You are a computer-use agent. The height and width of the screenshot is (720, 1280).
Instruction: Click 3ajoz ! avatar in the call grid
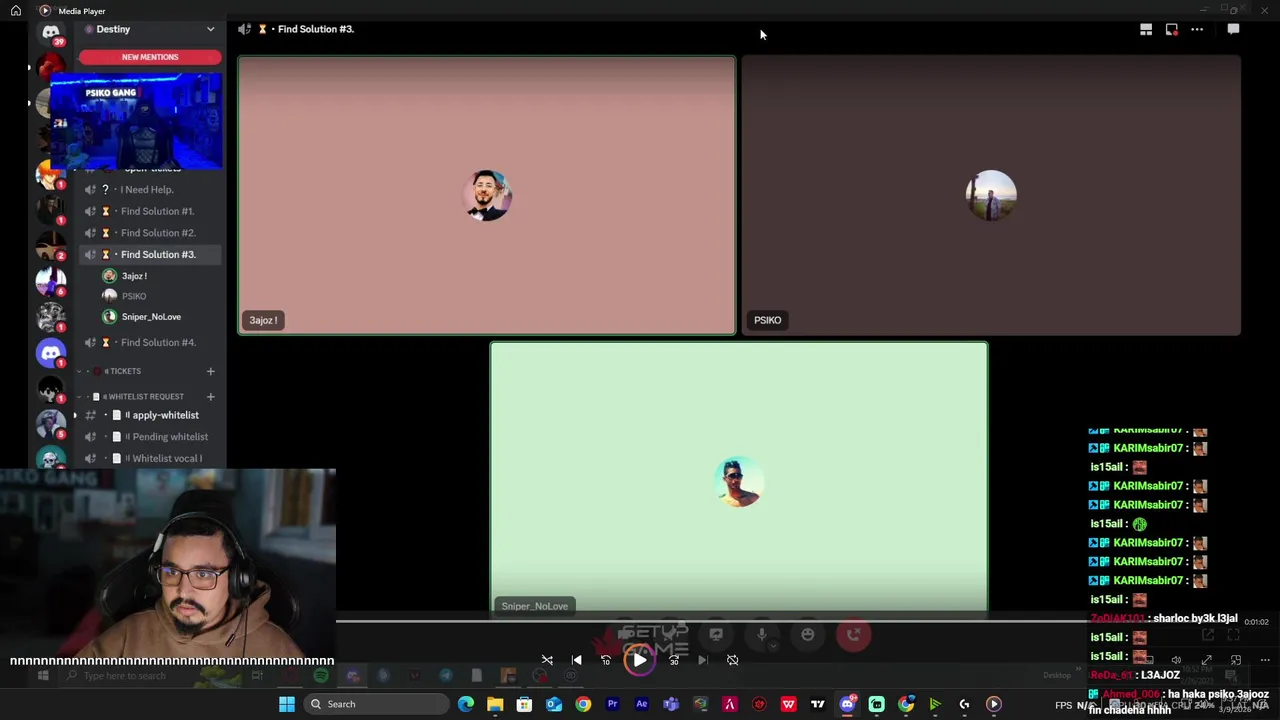click(488, 195)
